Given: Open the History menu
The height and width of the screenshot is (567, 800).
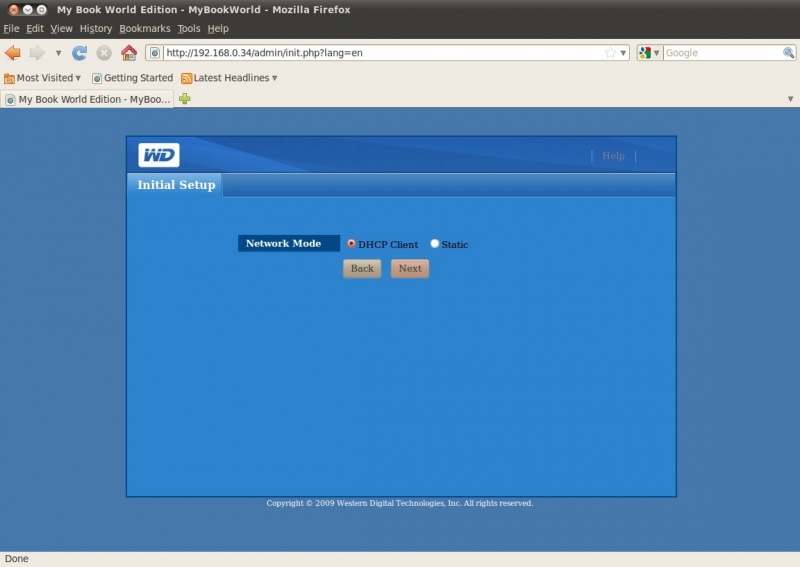Looking at the screenshot, I should click(95, 29).
